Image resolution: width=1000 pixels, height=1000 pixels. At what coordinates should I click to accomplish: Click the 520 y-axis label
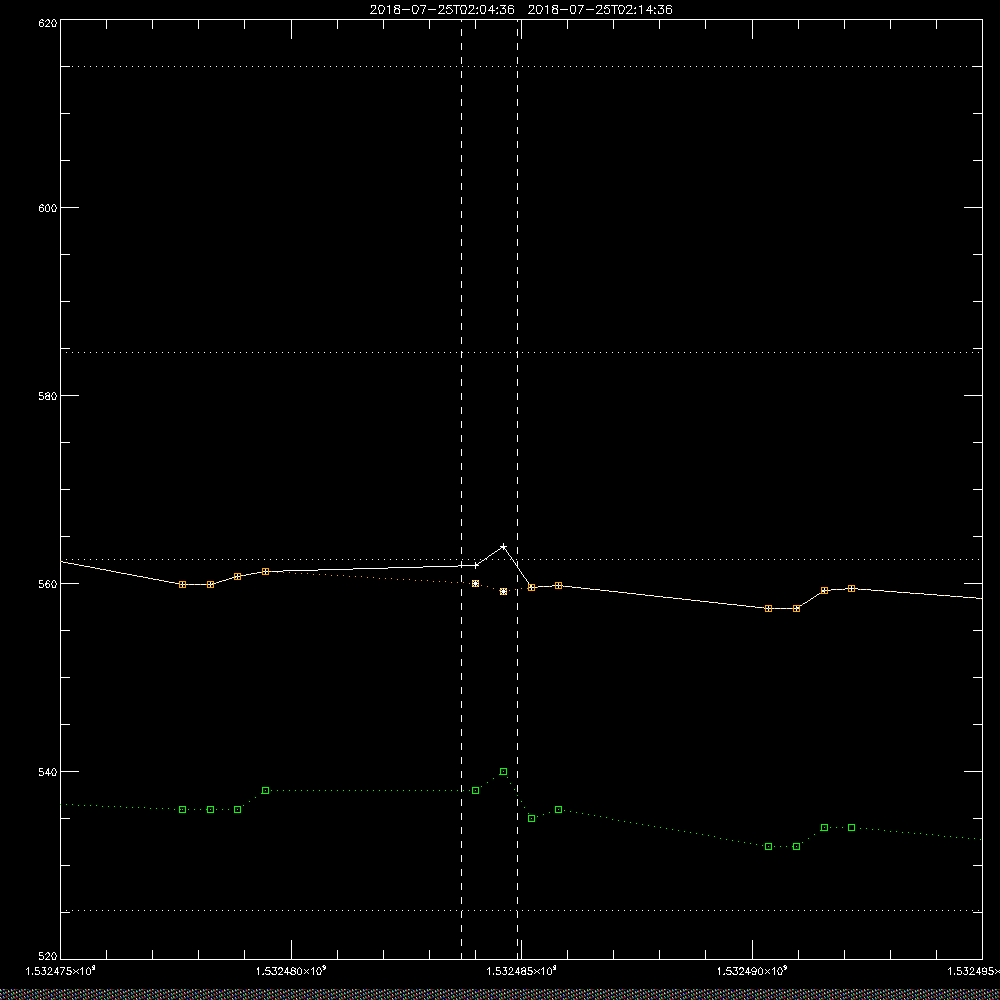(x=48, y=956)
